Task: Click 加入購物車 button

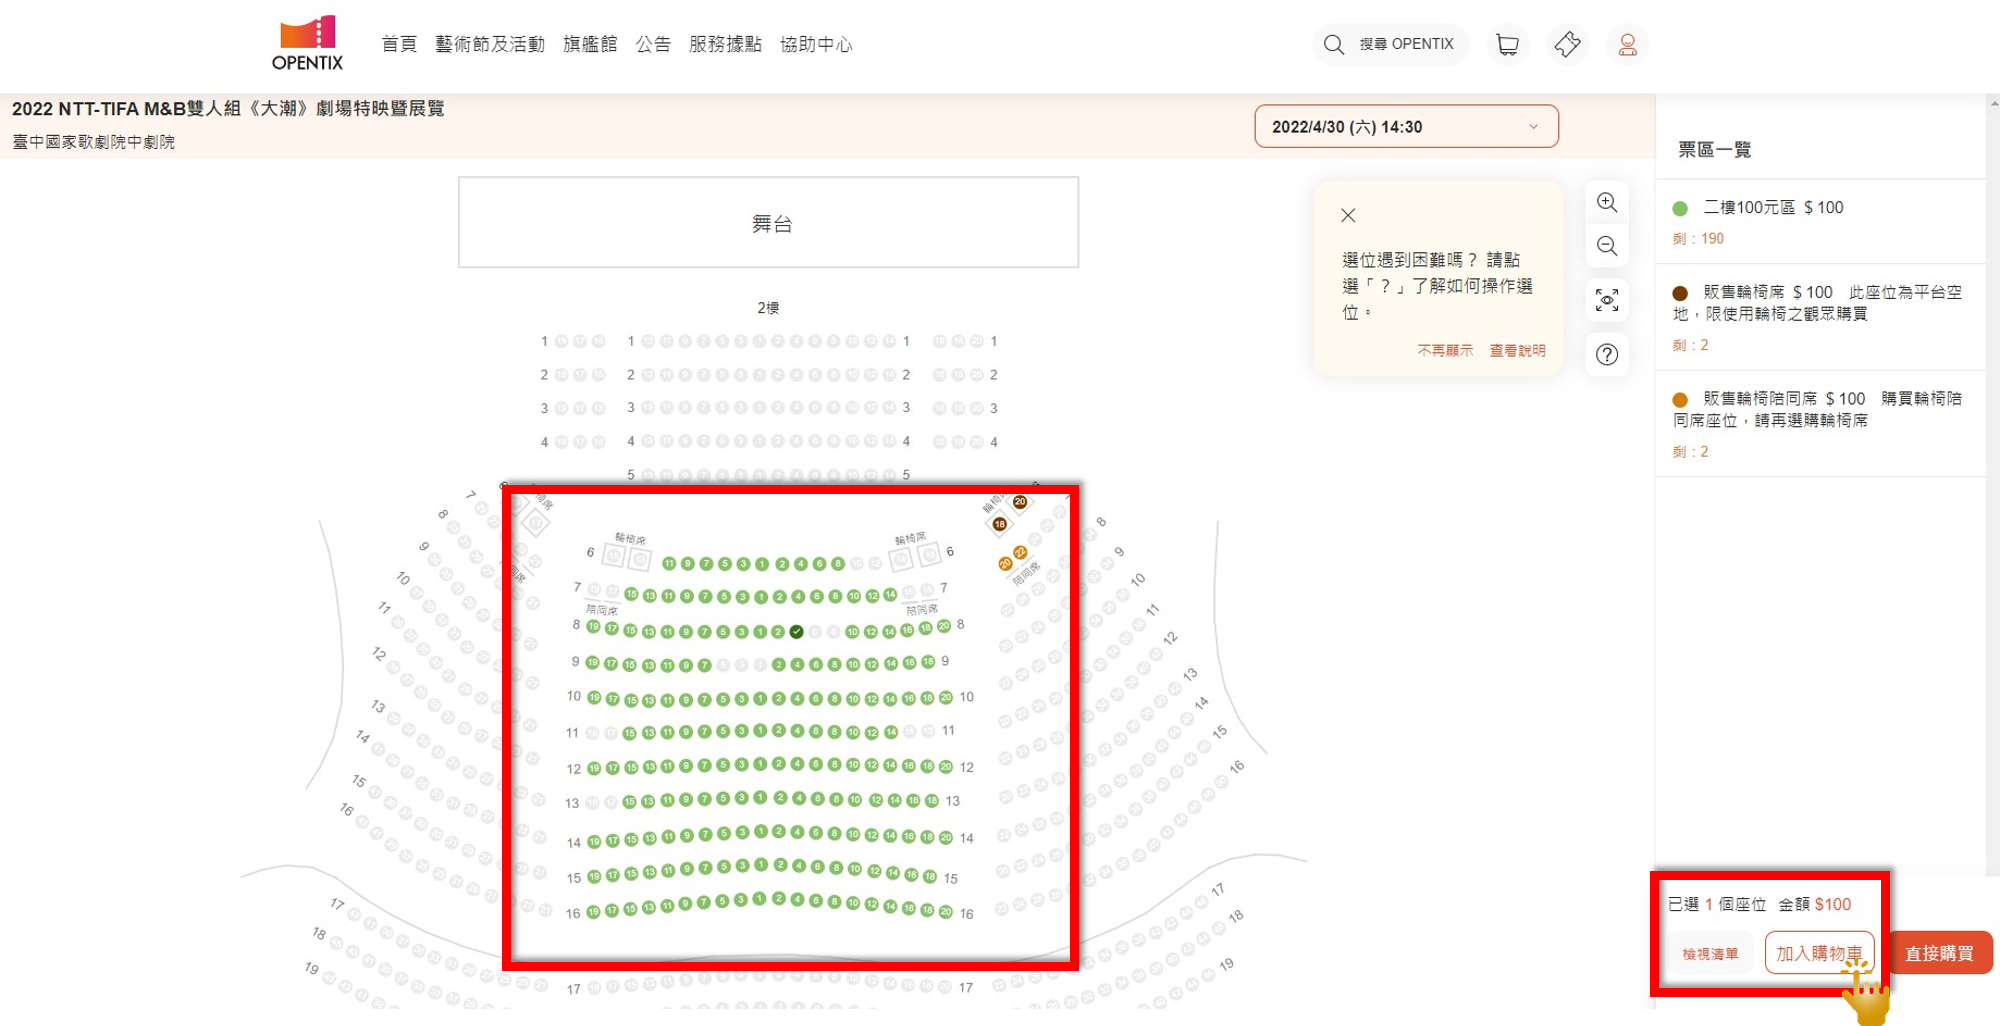Action: pos(1819,953)
